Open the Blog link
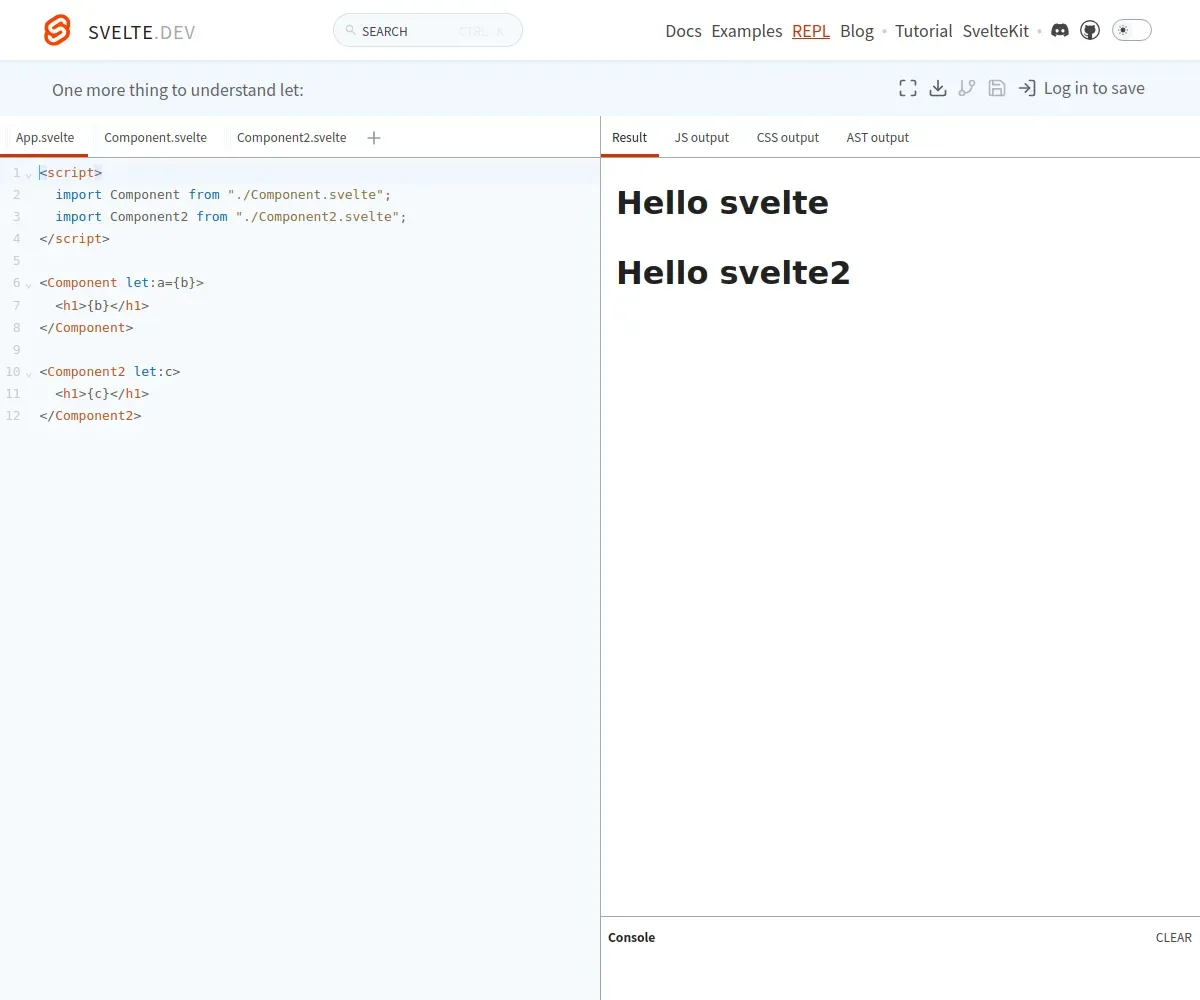This screenshot has width=1200, height=1000. (857, 31)
